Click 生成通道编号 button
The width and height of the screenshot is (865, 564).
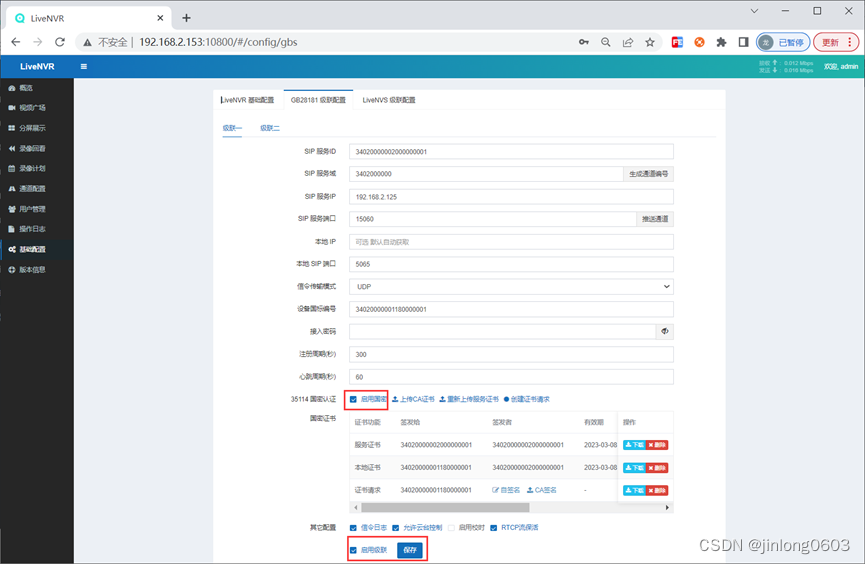tap(649, 174)
